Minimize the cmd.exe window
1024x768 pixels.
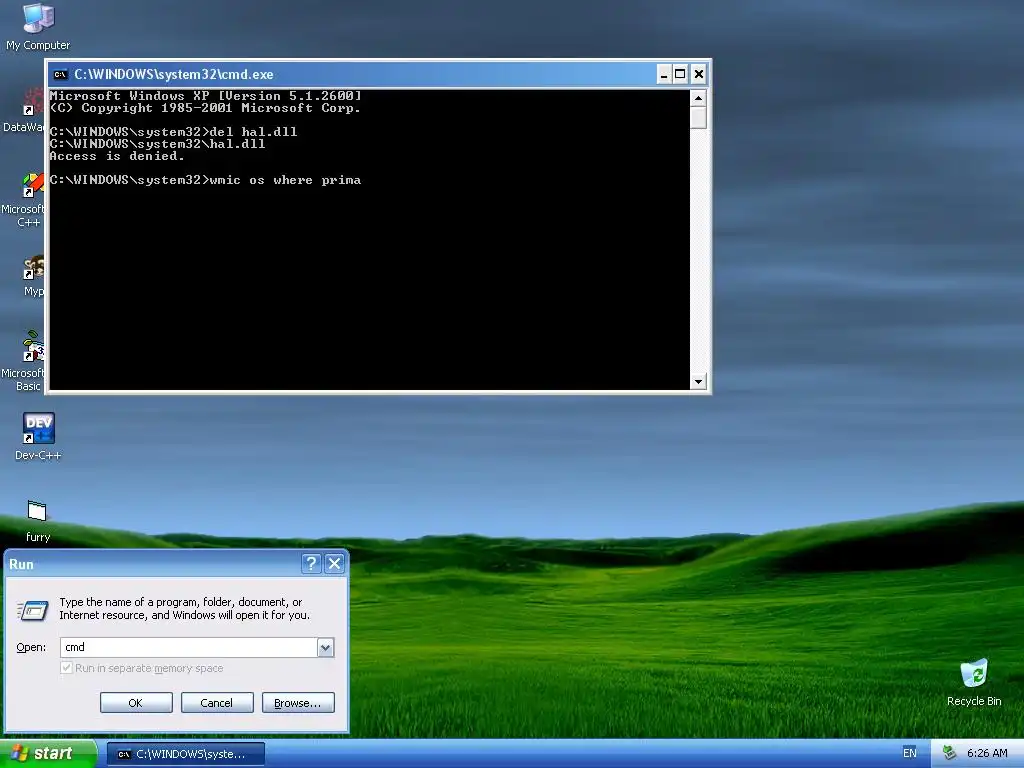tap(664, 74)
